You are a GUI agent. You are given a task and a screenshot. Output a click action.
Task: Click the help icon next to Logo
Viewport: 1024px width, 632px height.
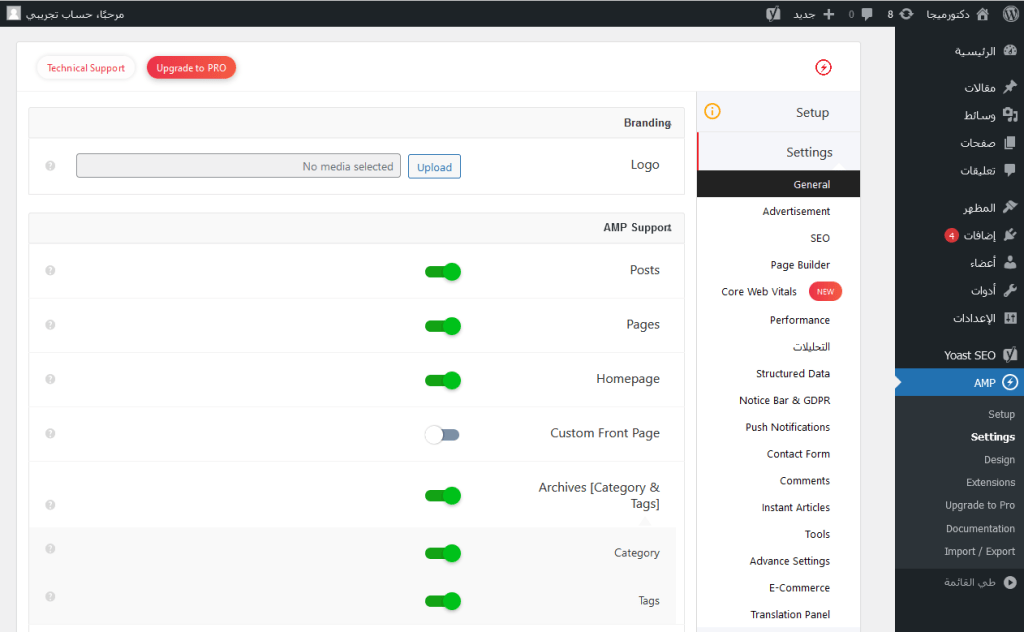pyautogui.click(x=50, y=166)
